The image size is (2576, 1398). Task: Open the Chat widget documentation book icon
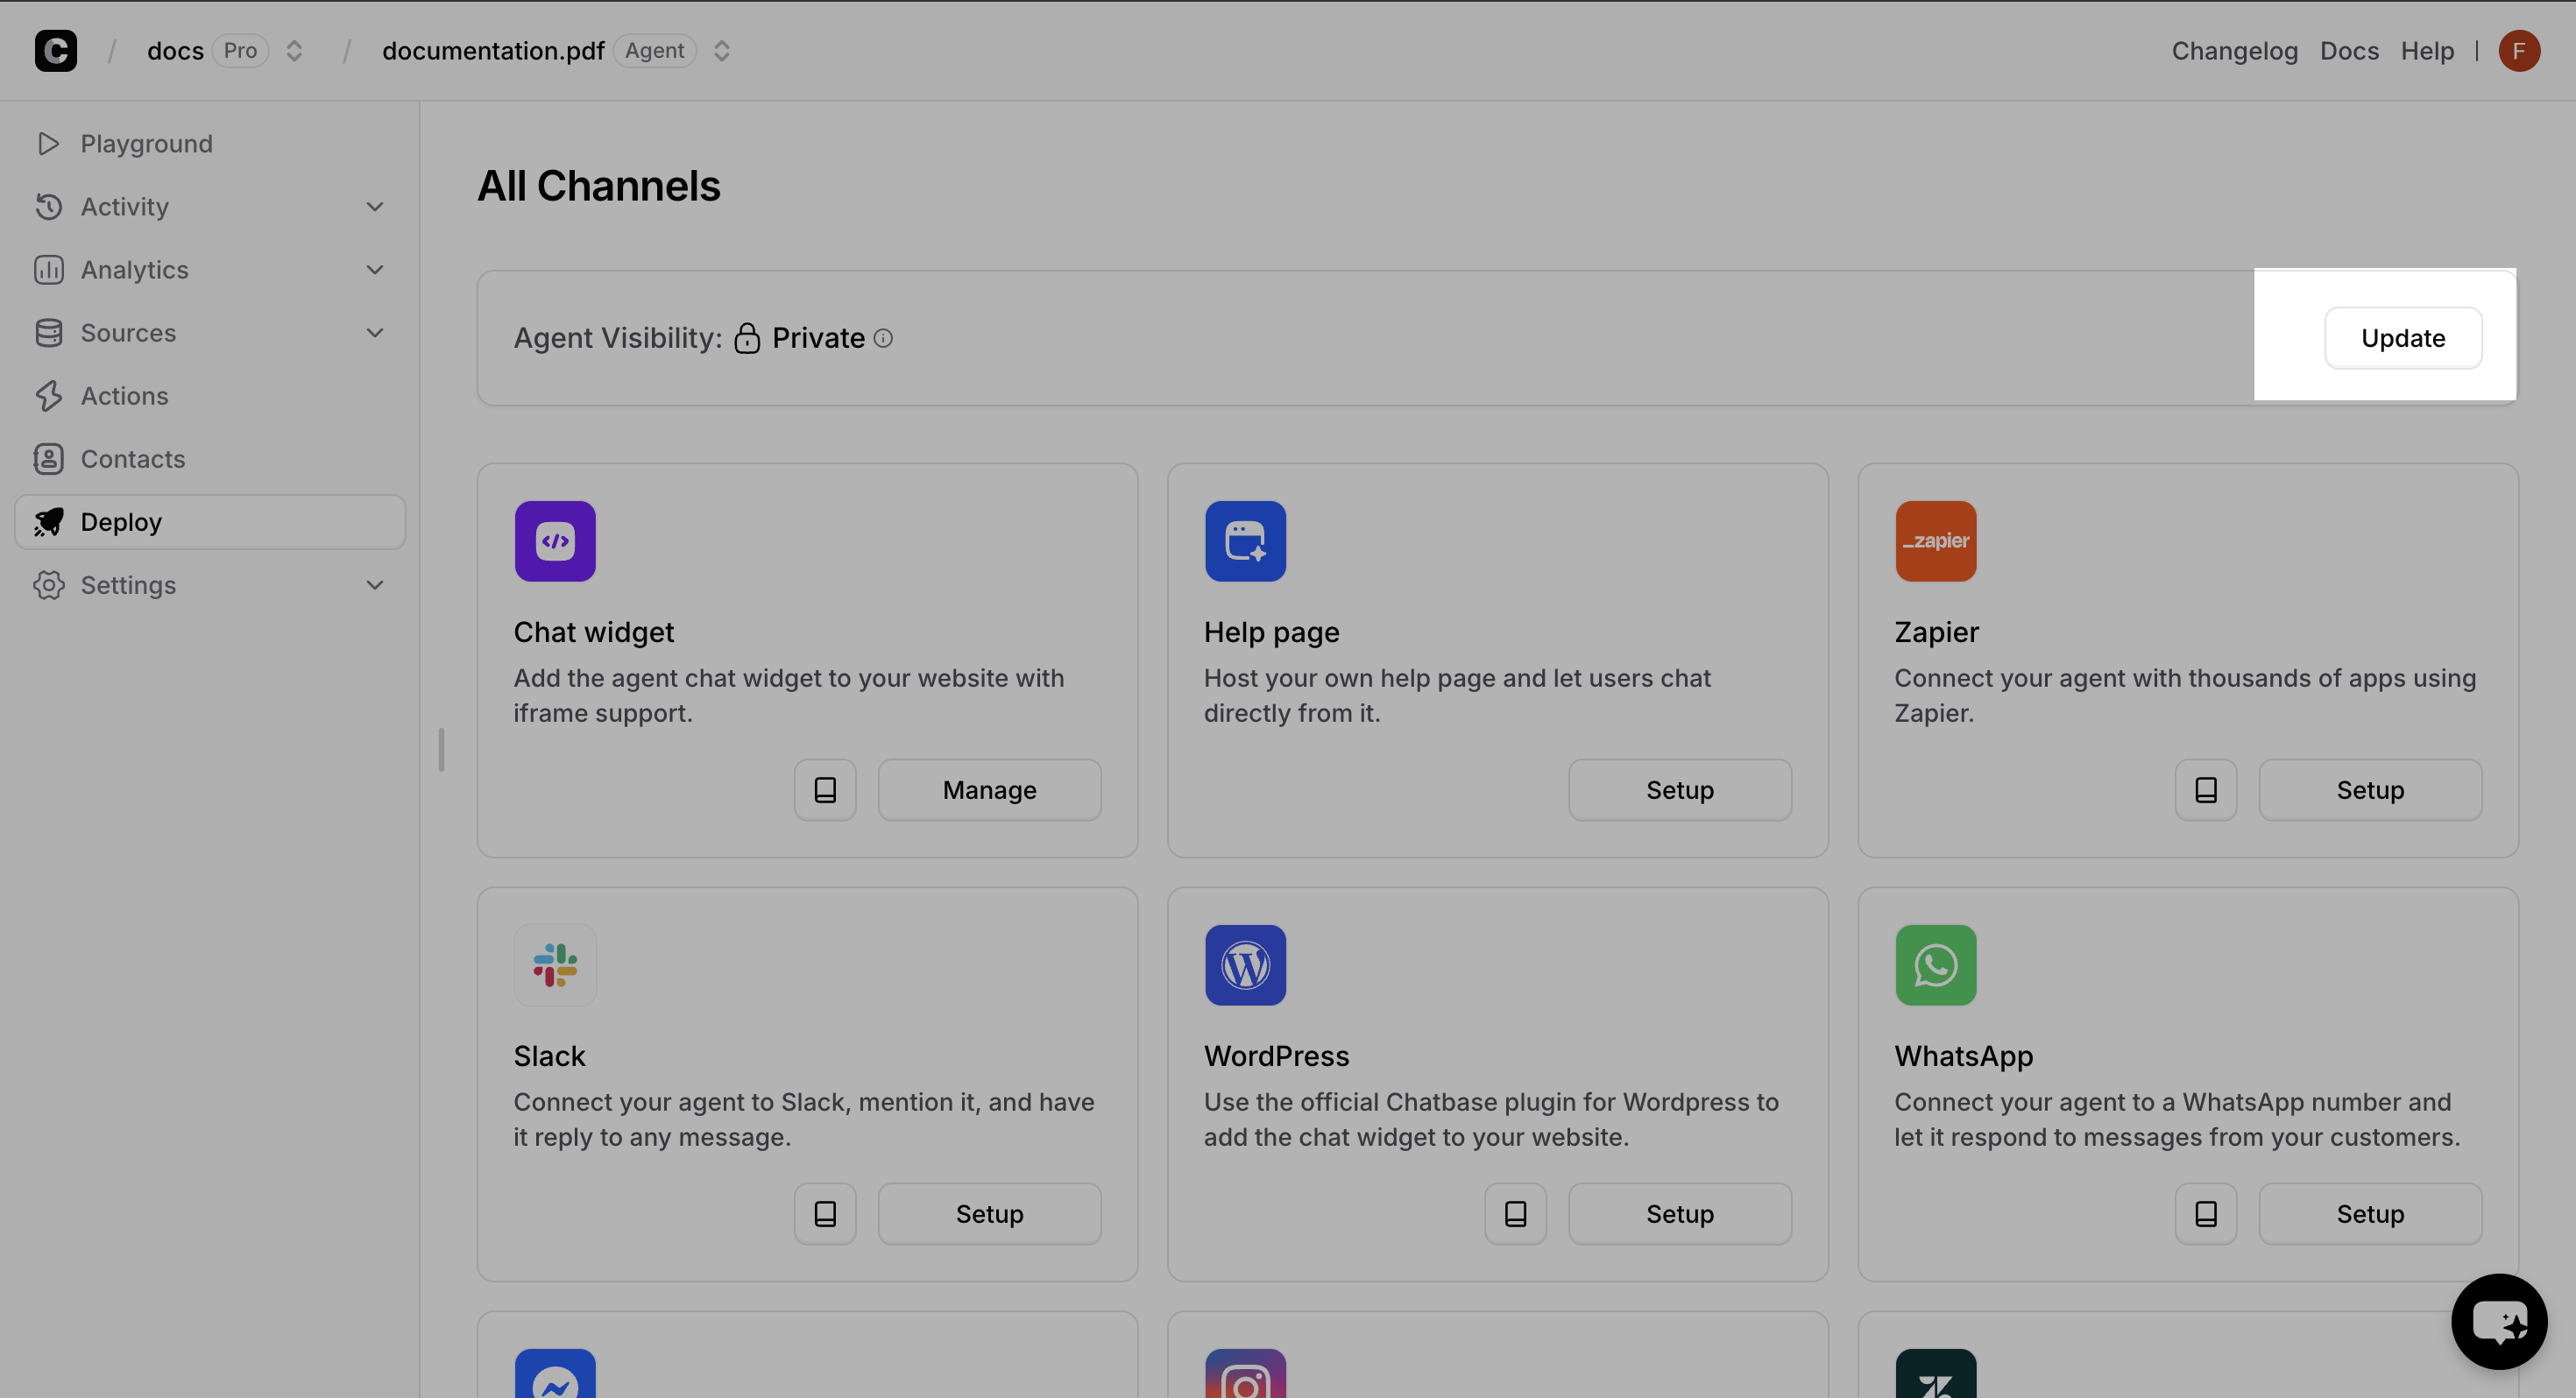click(x=825, y=790)
